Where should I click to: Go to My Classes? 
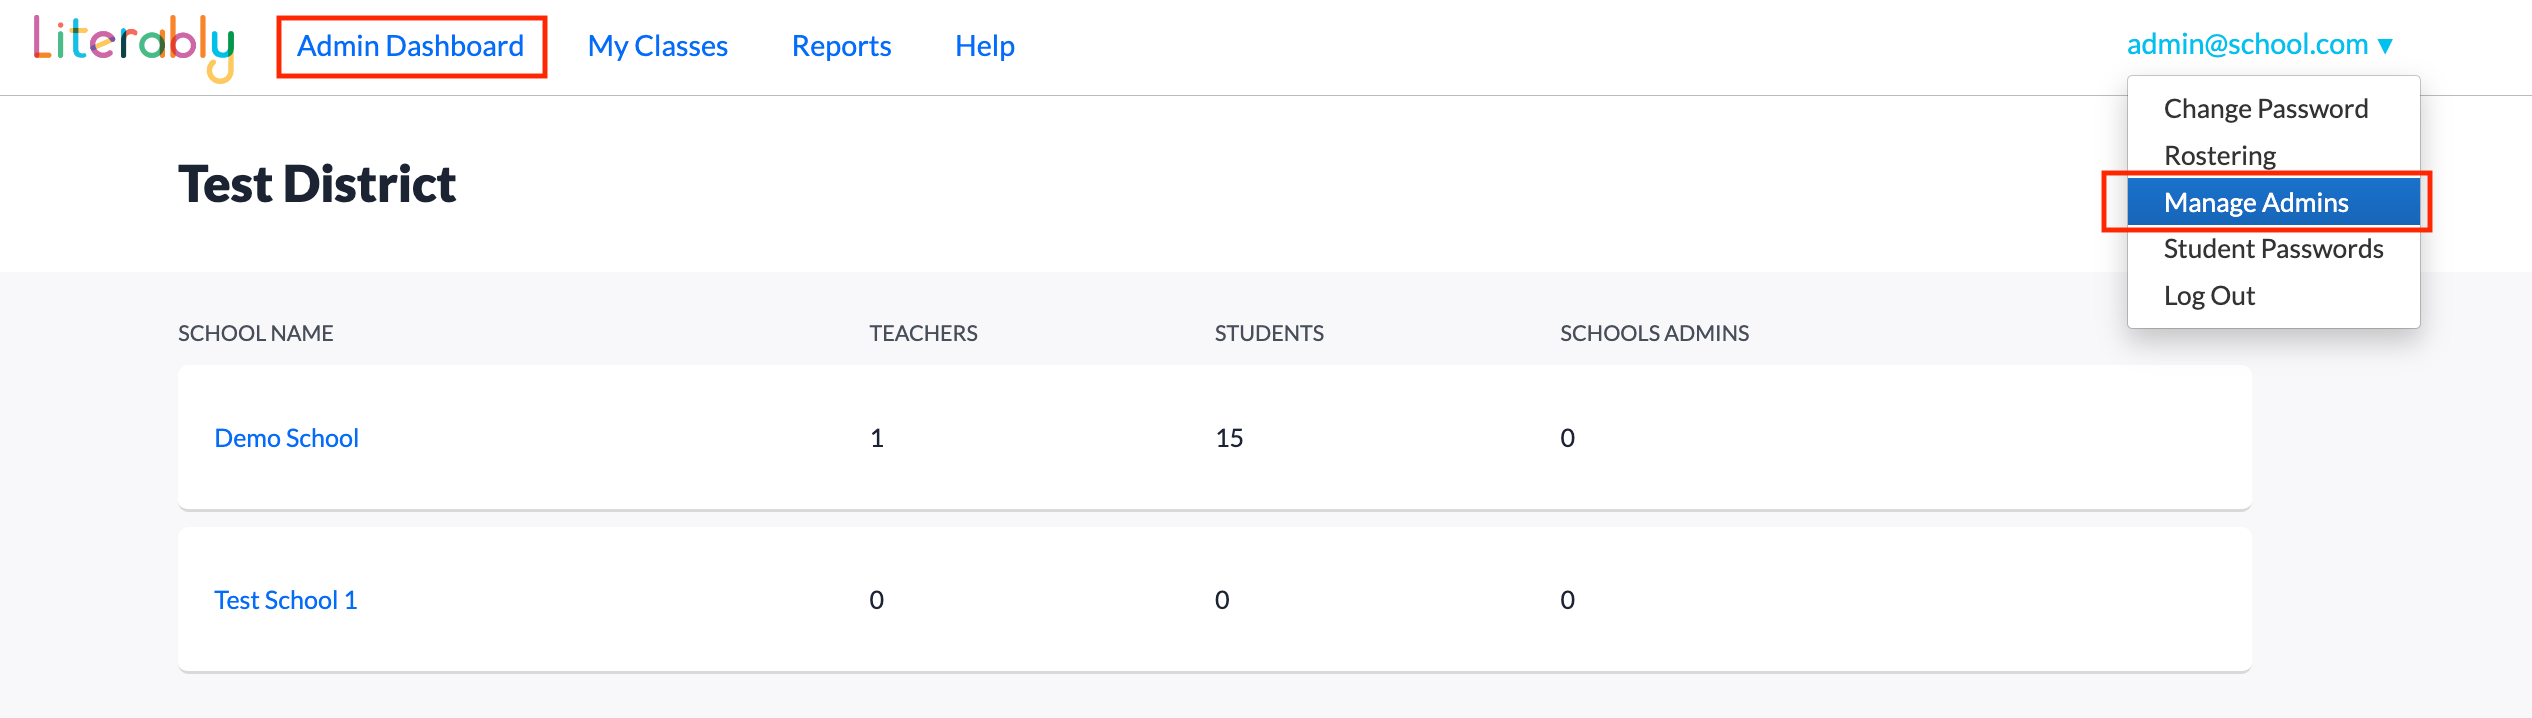[x=657, y=46]
